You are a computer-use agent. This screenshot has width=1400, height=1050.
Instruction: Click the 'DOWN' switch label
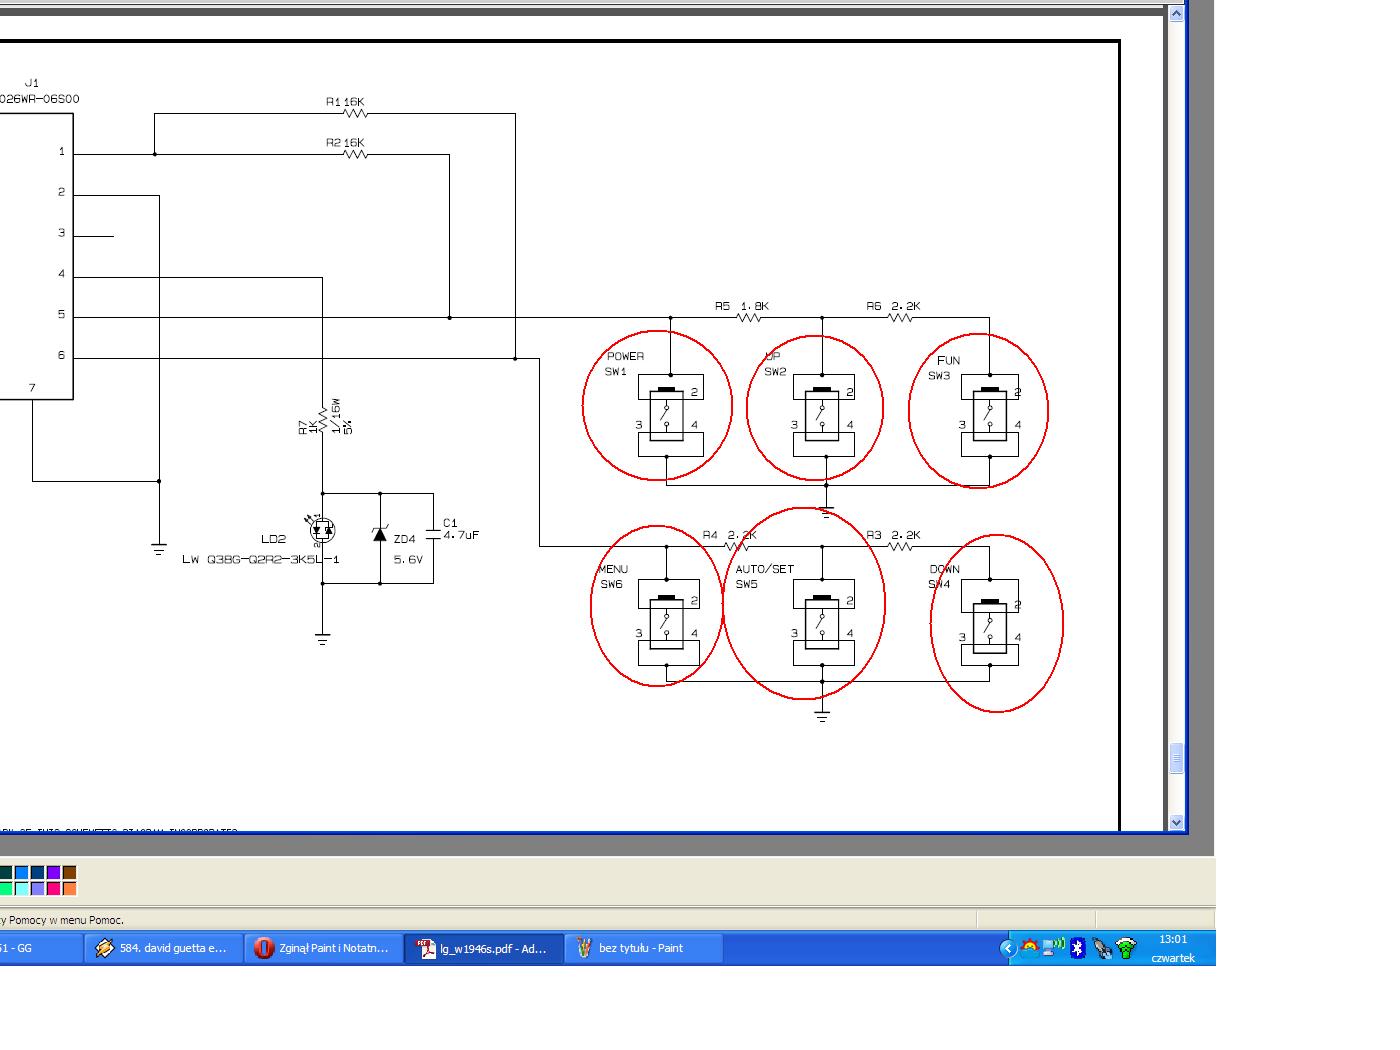tap(945, 569)
